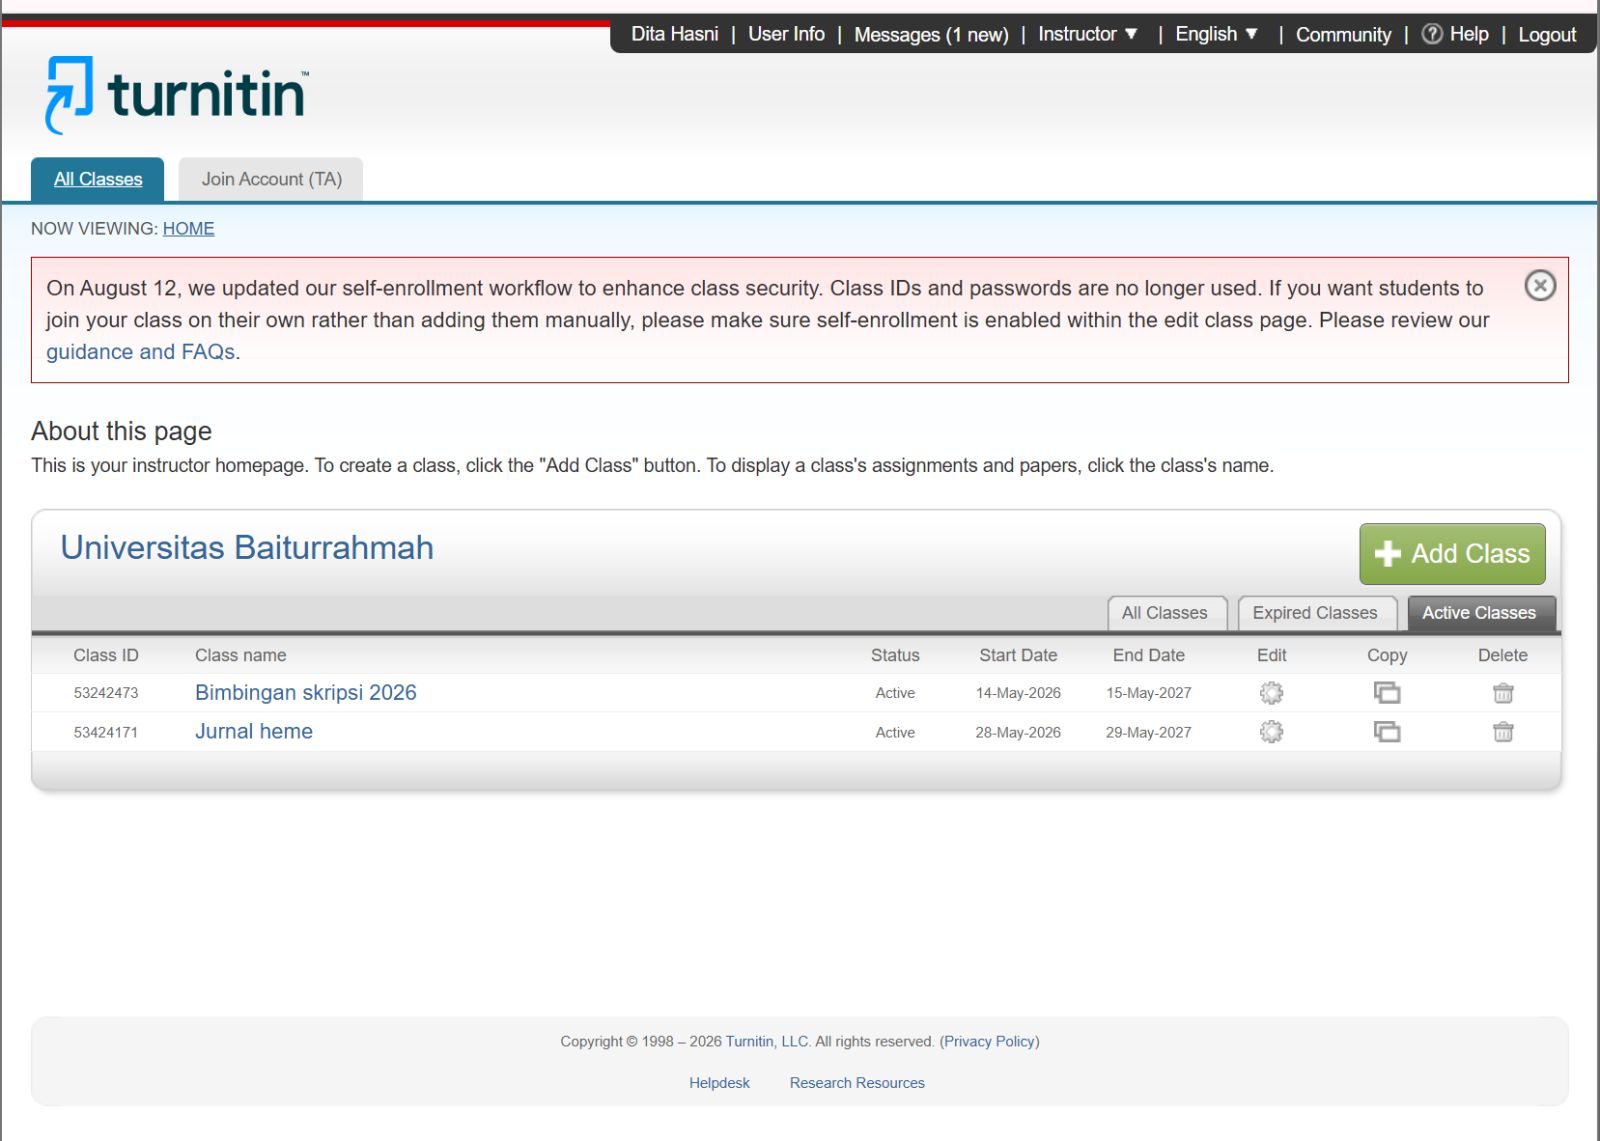1600x1141 pixels.
Task: Copy the Jurnal heme class
Action: (x=1387, y=732)
